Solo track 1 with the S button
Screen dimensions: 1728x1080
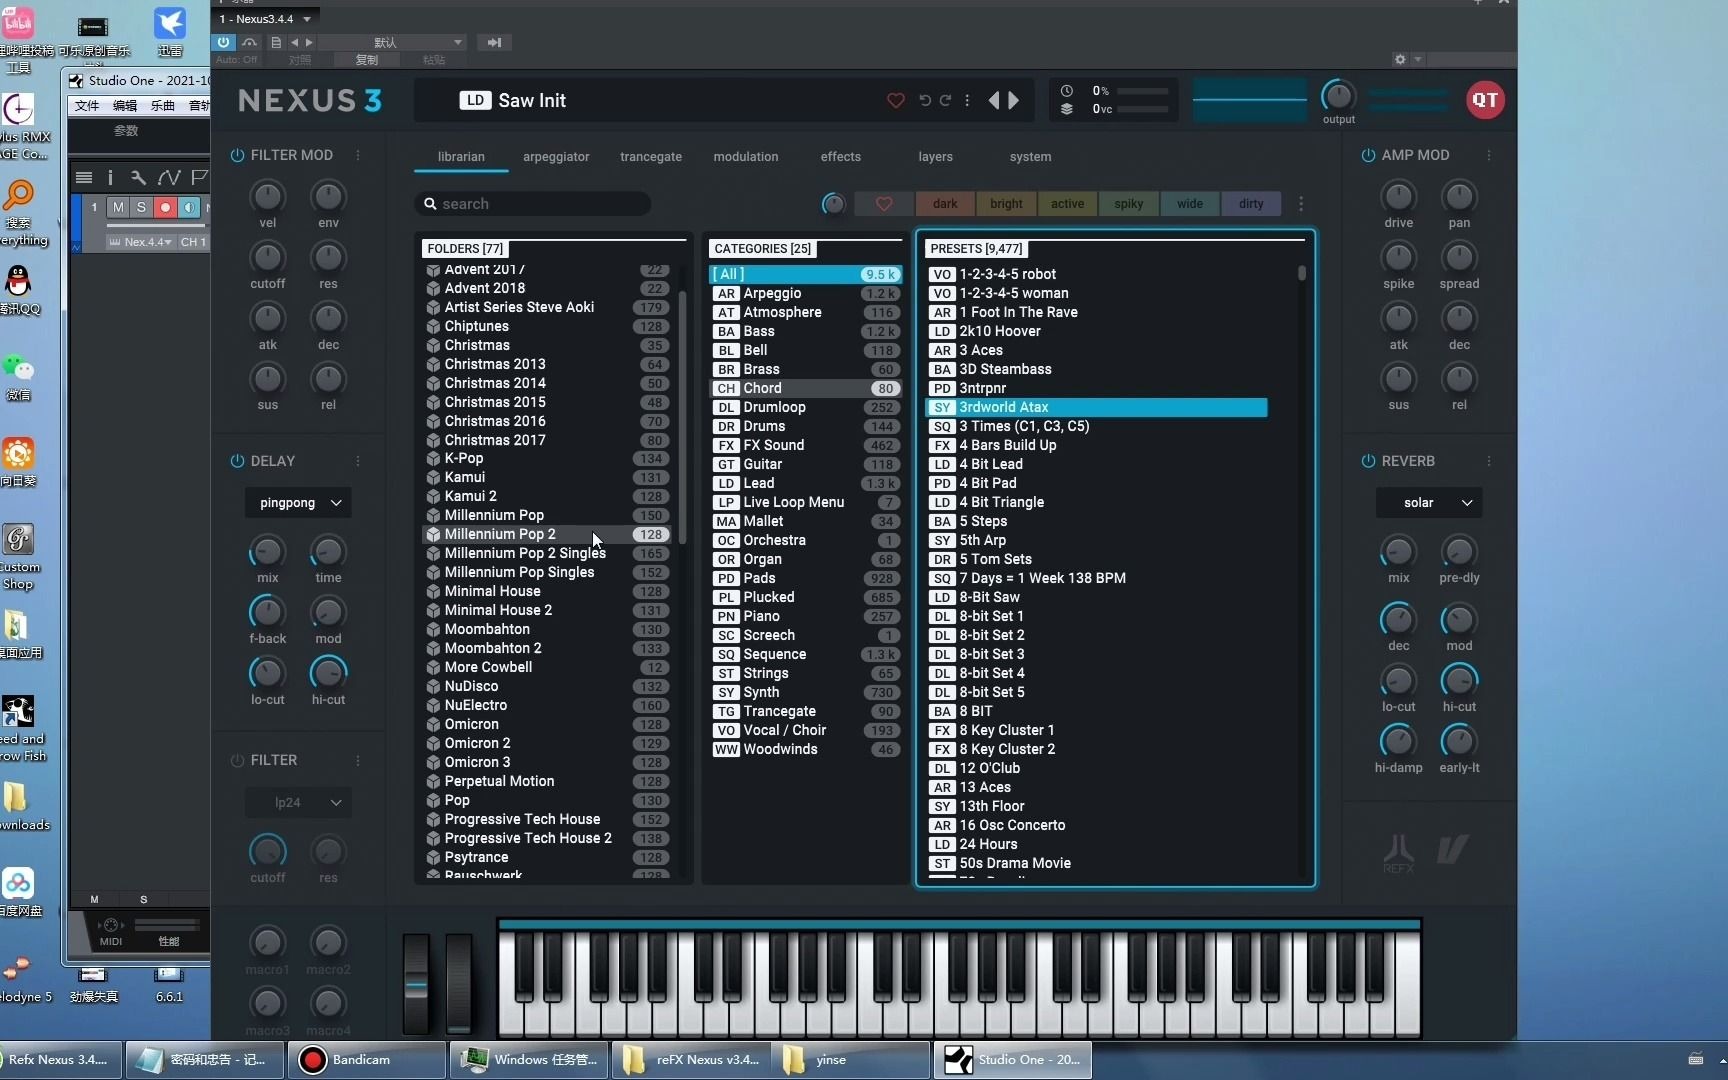[142, 207]
